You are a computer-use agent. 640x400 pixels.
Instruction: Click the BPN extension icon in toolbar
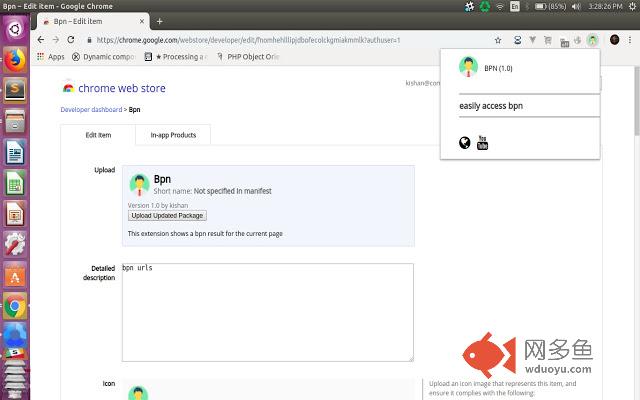point(592,40)
